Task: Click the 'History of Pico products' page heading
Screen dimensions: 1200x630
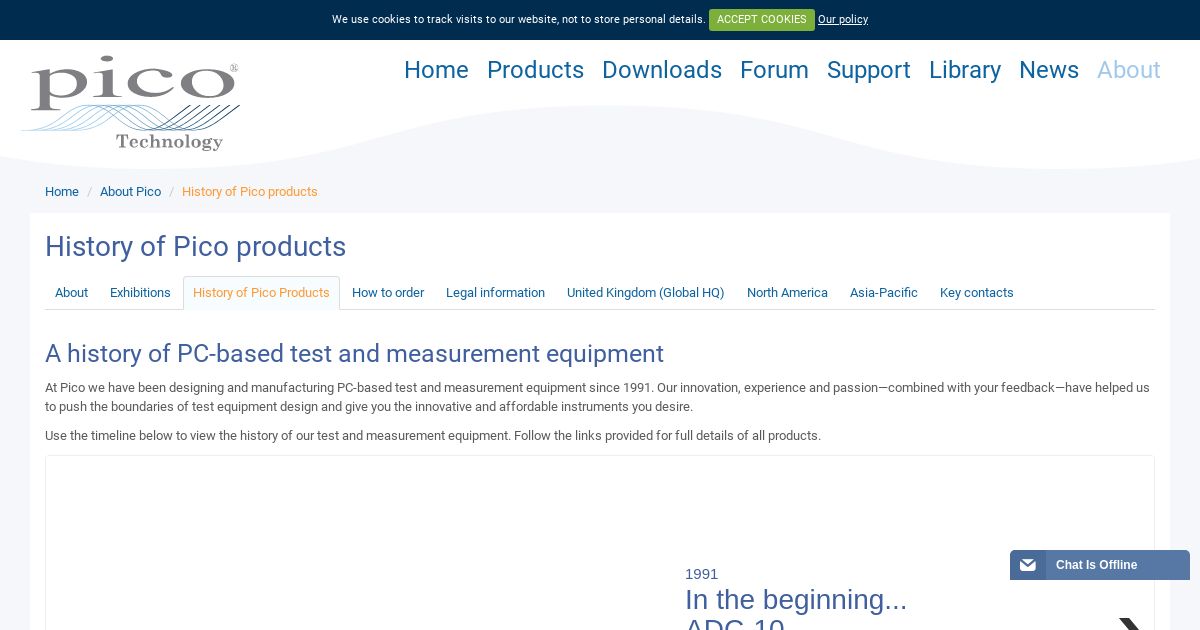Action: (x=196, y=247)
